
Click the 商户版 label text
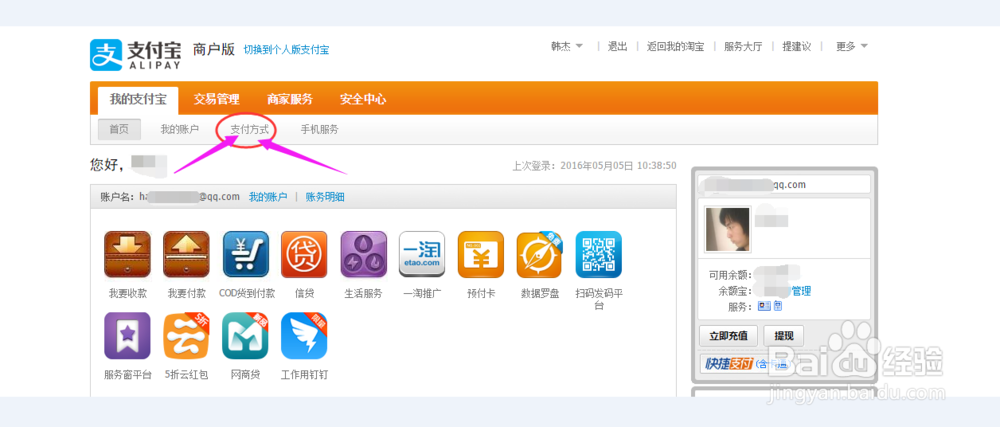tap(214, 49)
